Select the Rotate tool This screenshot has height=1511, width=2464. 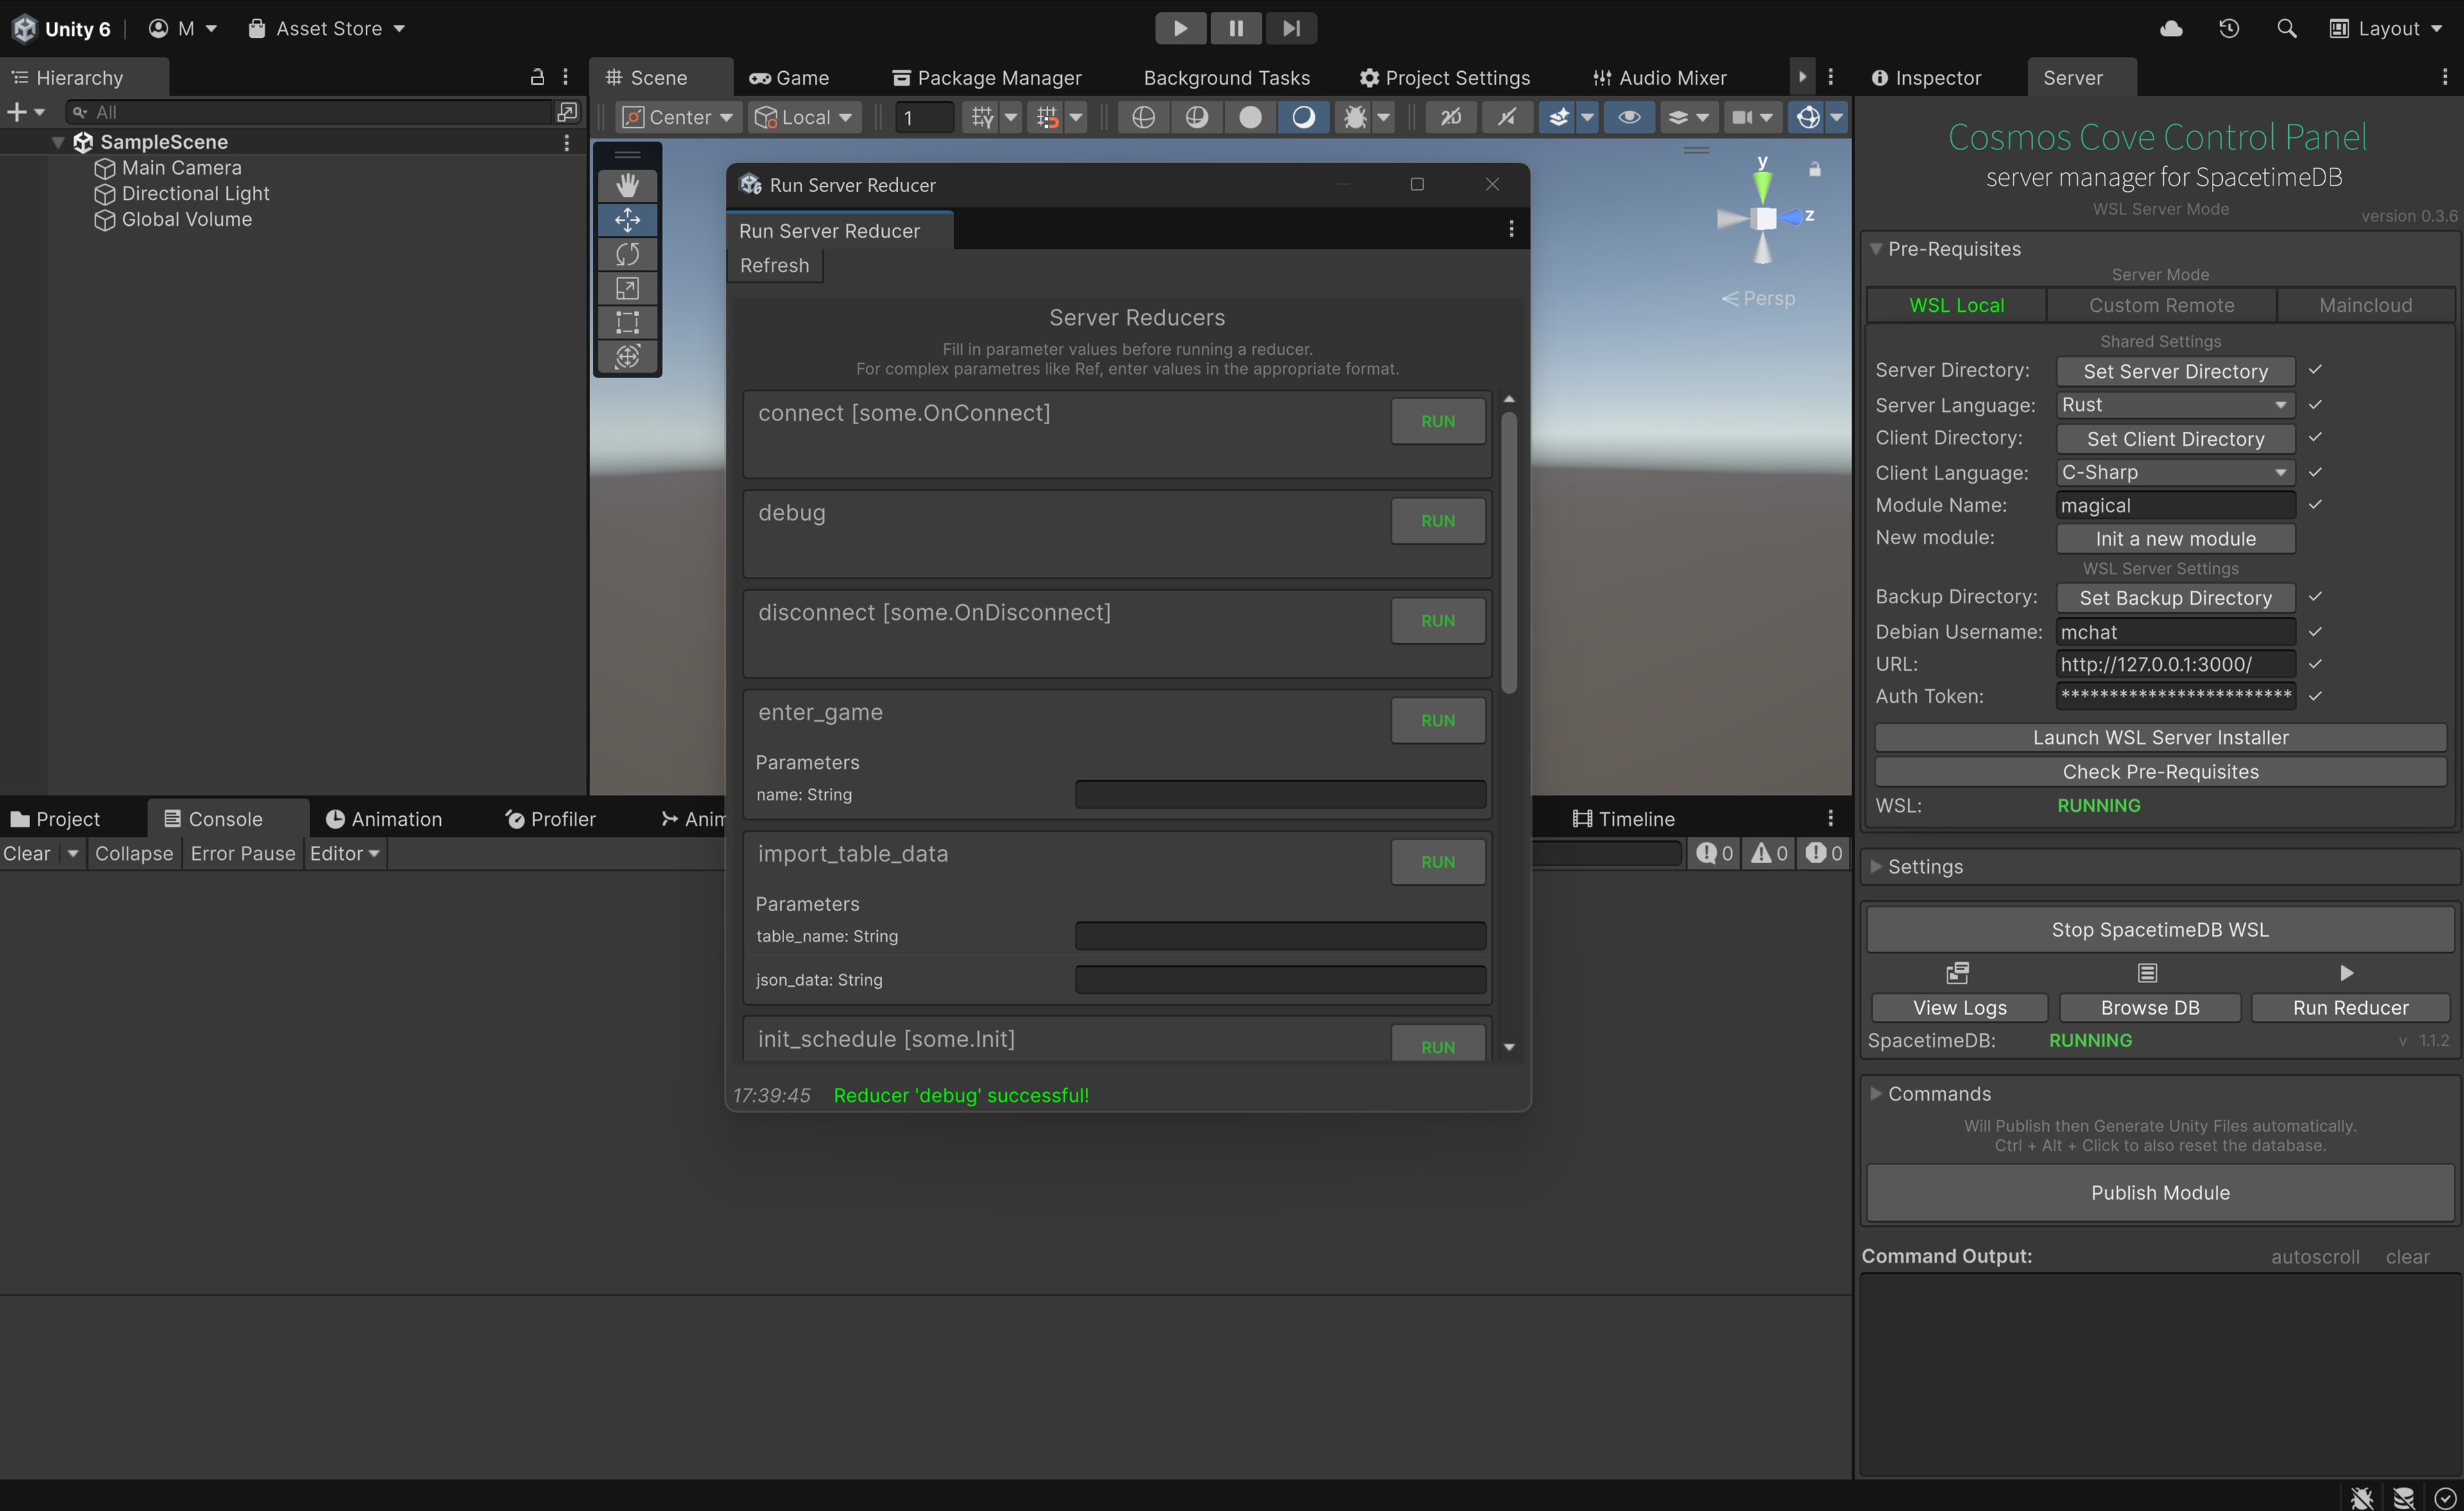tap(627, 254)
